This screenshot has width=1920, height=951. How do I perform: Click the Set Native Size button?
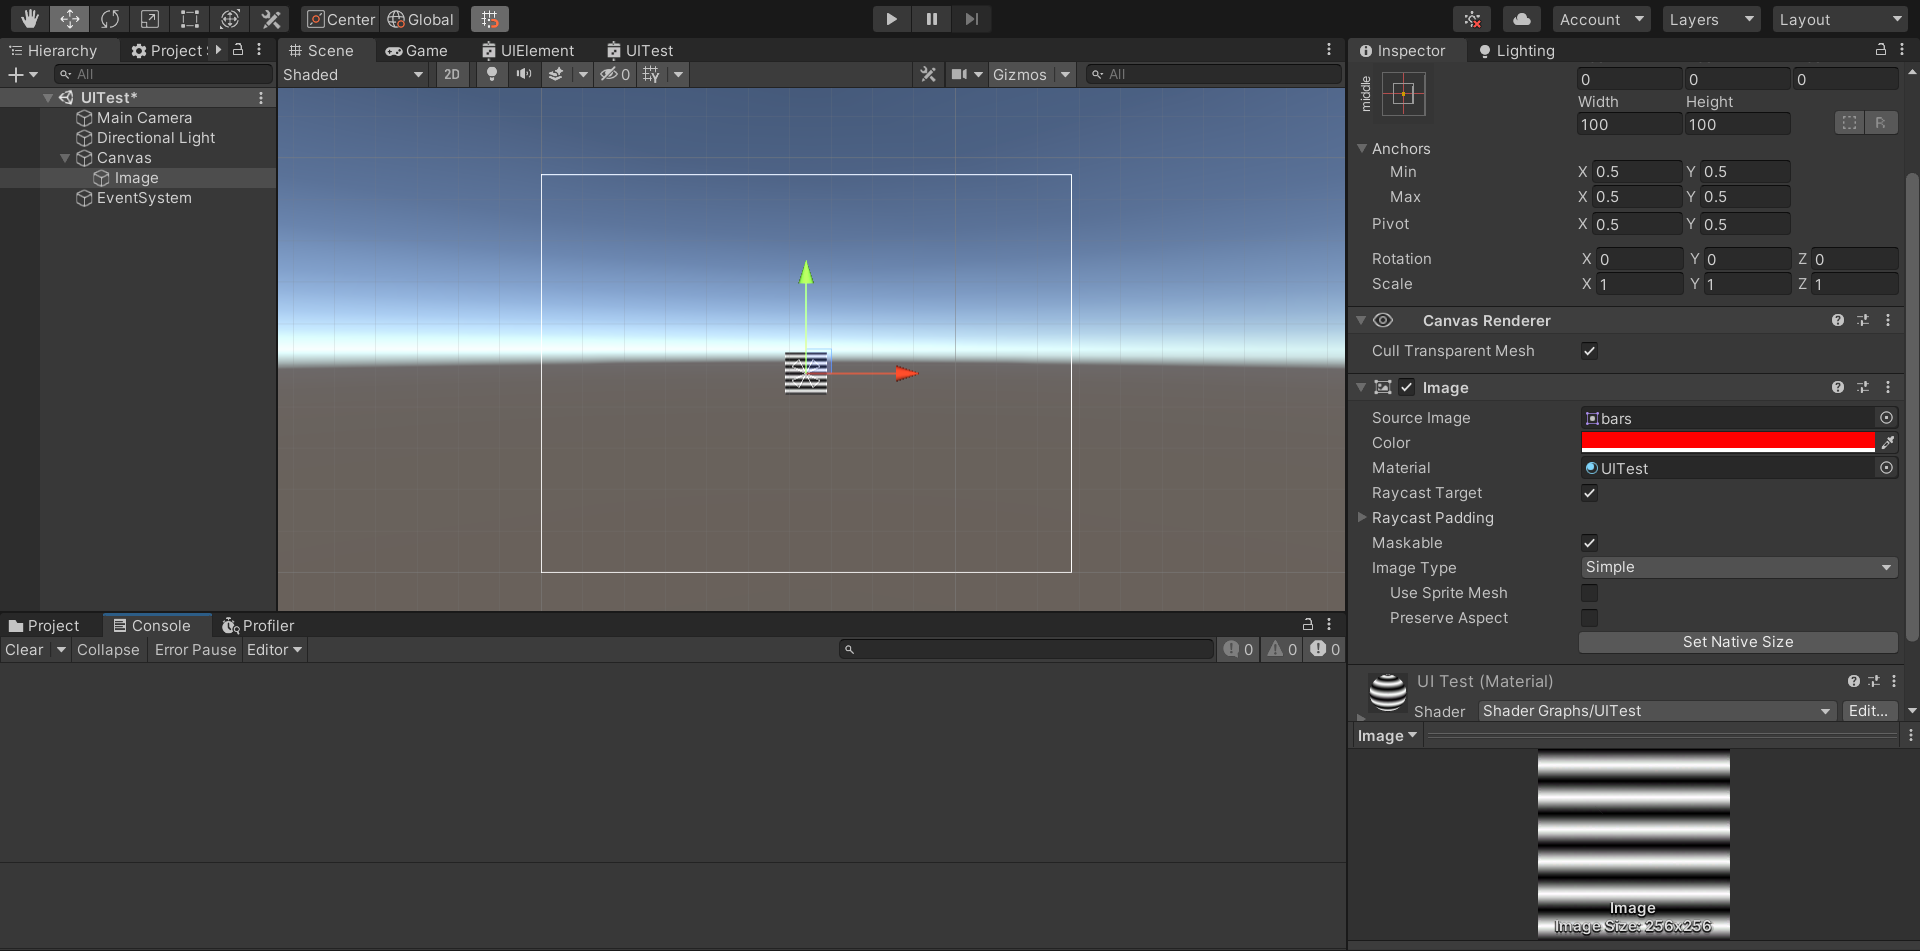click(1737, 642)
